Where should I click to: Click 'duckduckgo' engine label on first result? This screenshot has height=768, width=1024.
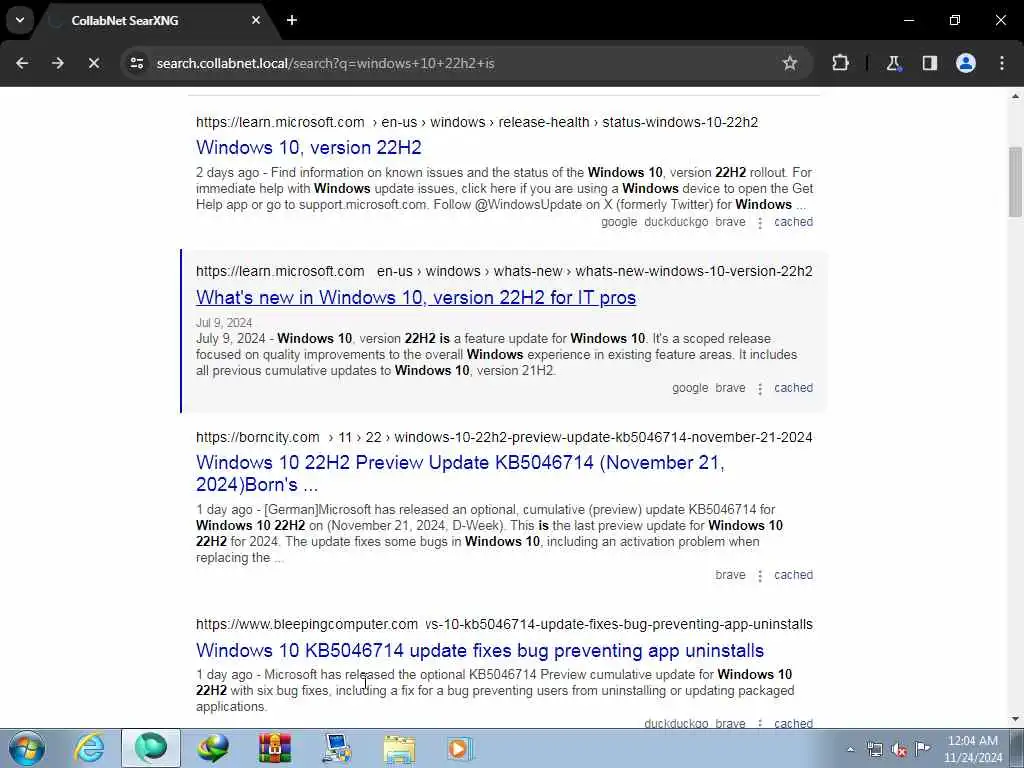coord(676,222)
